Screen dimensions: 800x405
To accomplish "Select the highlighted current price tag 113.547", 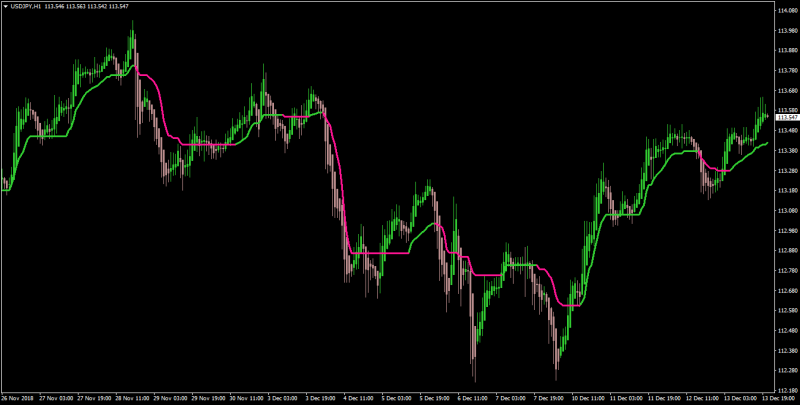I will 787,117.
